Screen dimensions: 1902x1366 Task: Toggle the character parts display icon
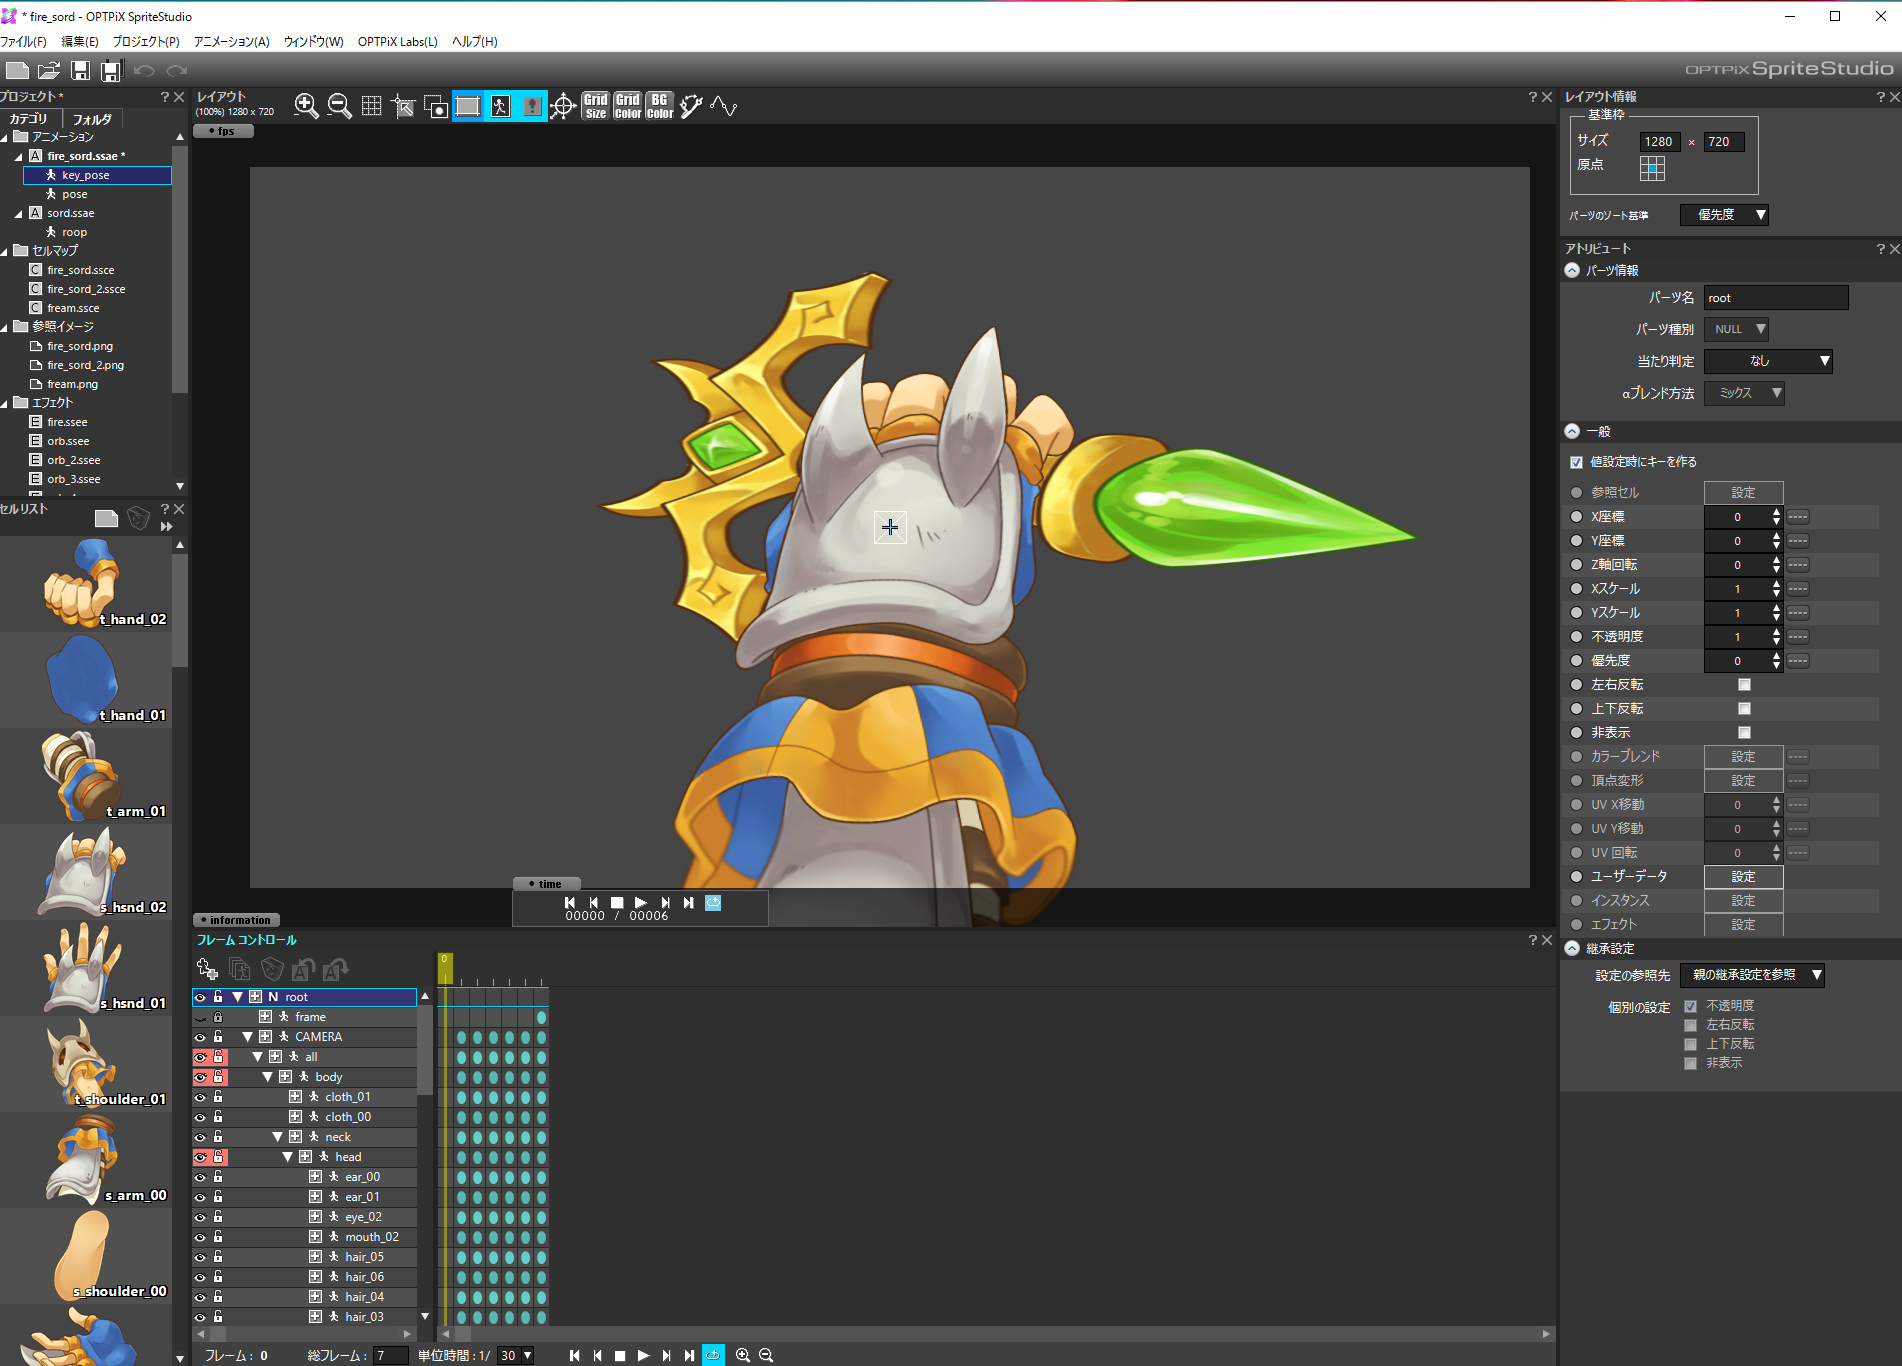click(x=500, y=106)
